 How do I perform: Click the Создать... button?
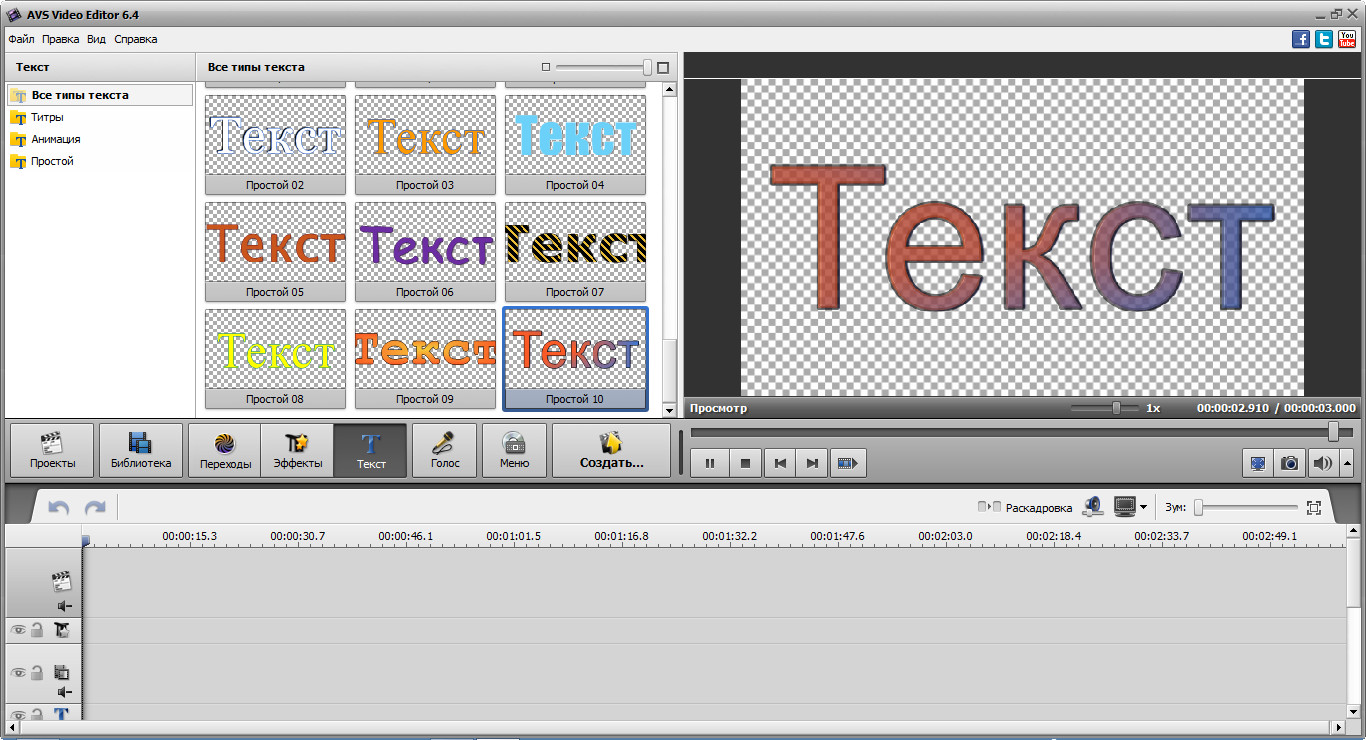coord(611,450)
